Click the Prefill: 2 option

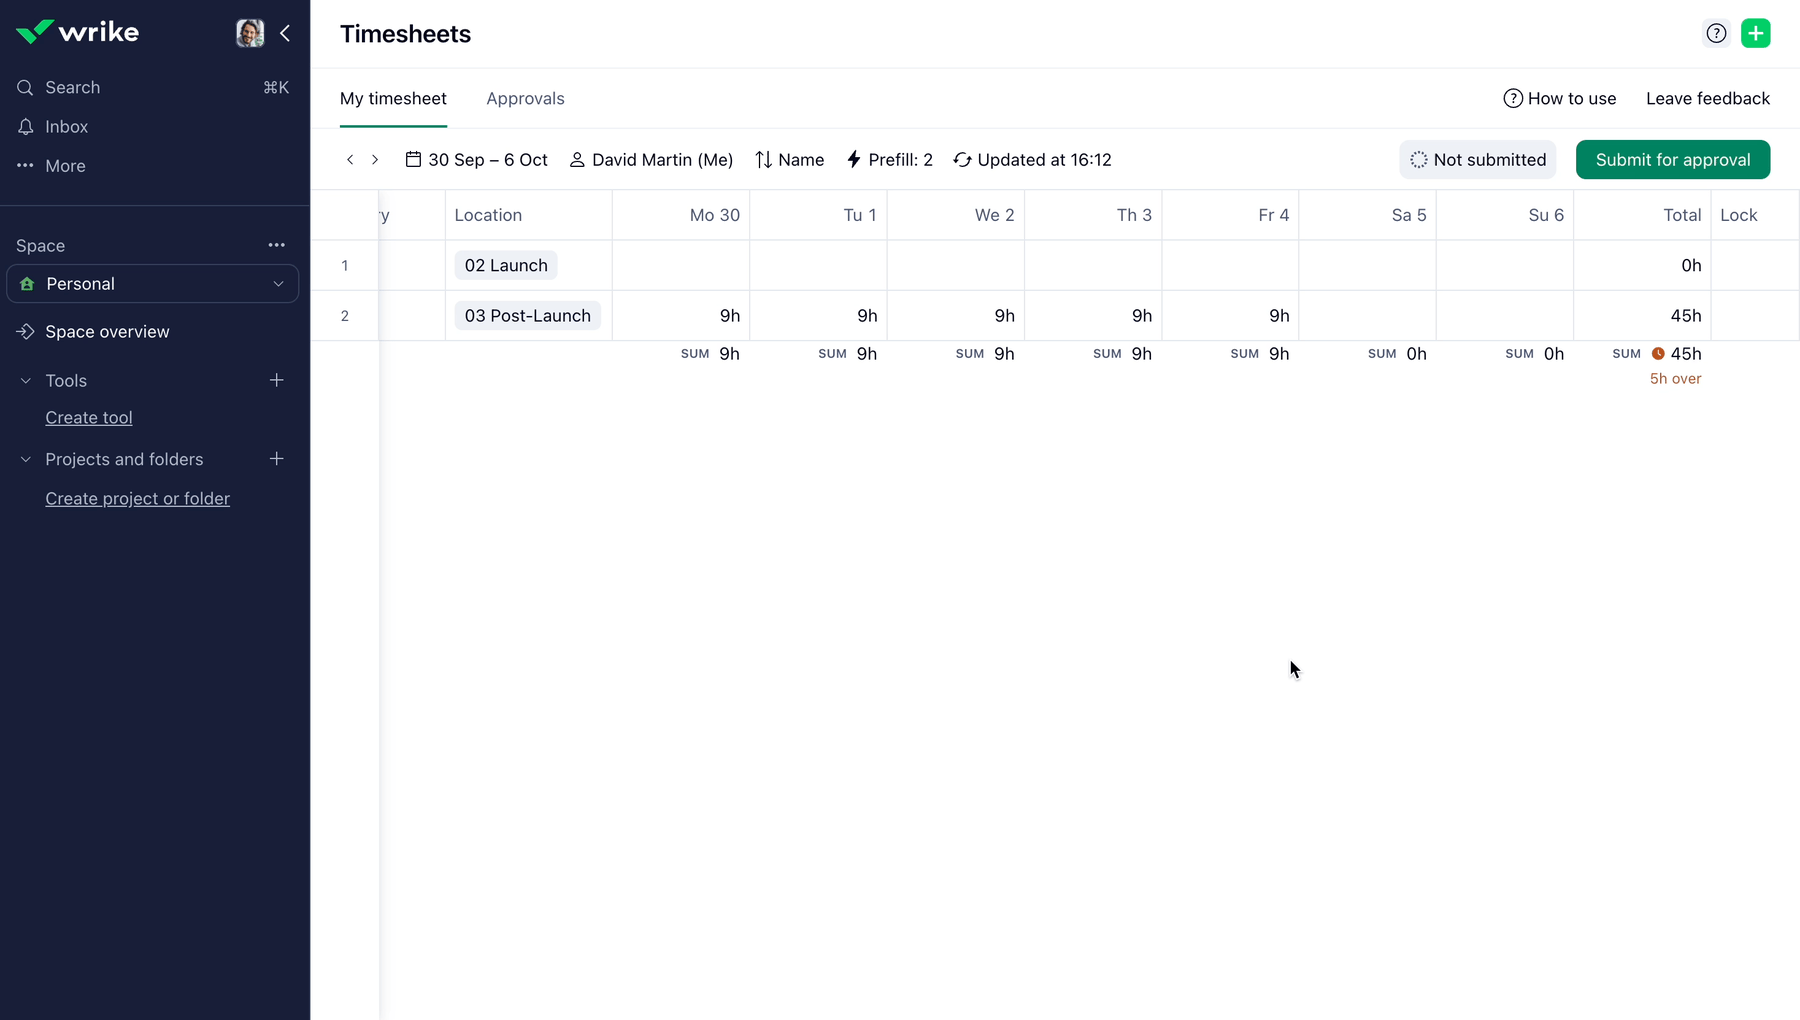(x=889, y=160)
